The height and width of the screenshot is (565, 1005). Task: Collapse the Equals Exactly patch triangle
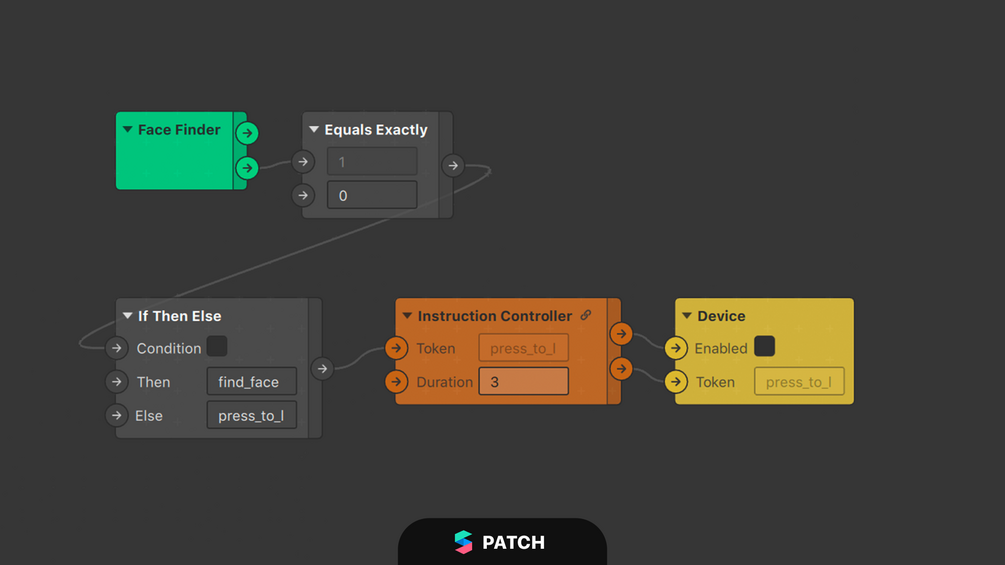tap(314, 129)
